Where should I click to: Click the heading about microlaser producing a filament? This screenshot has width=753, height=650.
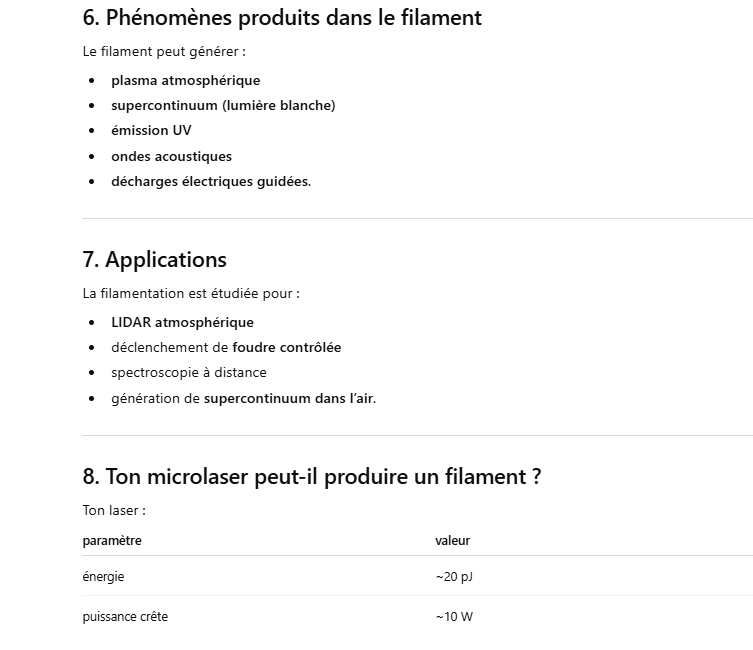point(312,477)
